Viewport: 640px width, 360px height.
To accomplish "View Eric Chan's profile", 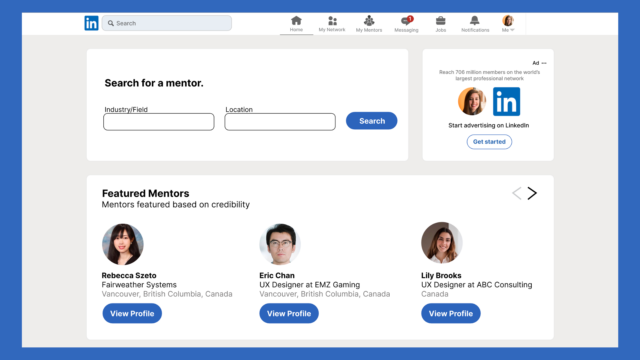I will pyautogui.click(x=289, y=313).
